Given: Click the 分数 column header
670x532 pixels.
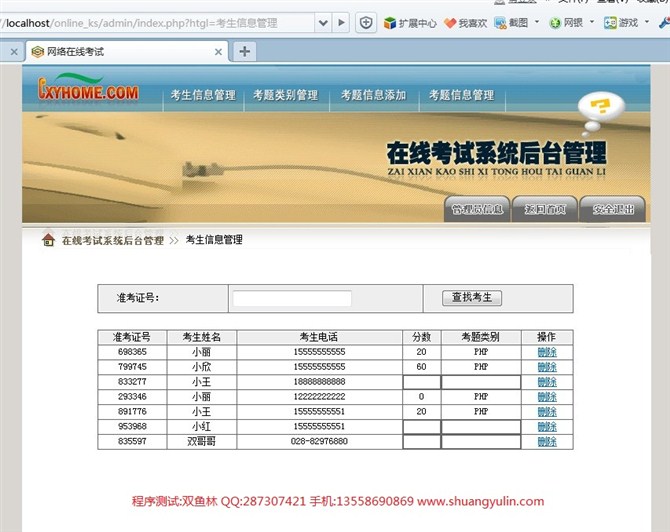Looking at the screenshot, I should (x=421, y=337).
